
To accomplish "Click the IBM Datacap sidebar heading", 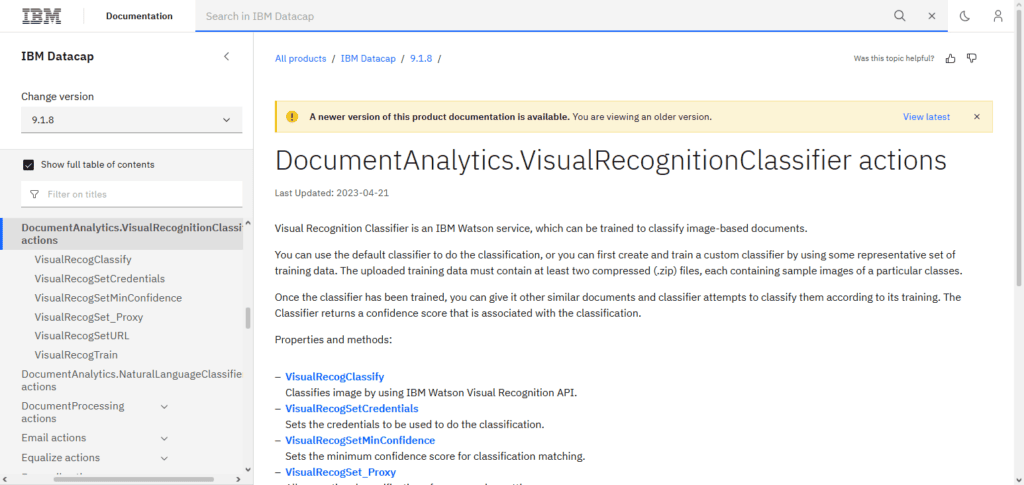I will click(57, 57).
